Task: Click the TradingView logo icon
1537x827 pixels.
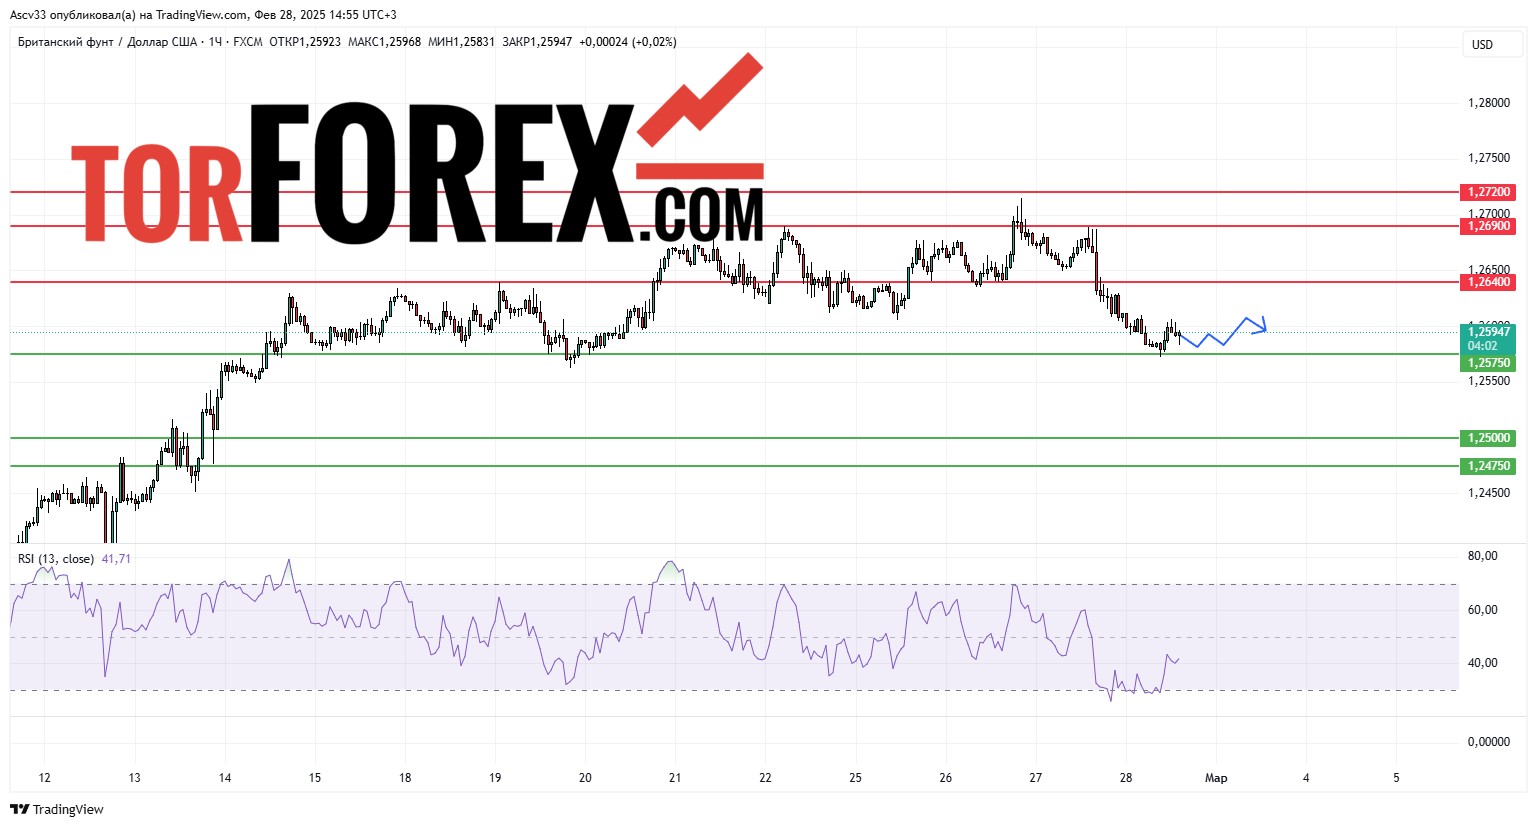Action: click(19, 809)
